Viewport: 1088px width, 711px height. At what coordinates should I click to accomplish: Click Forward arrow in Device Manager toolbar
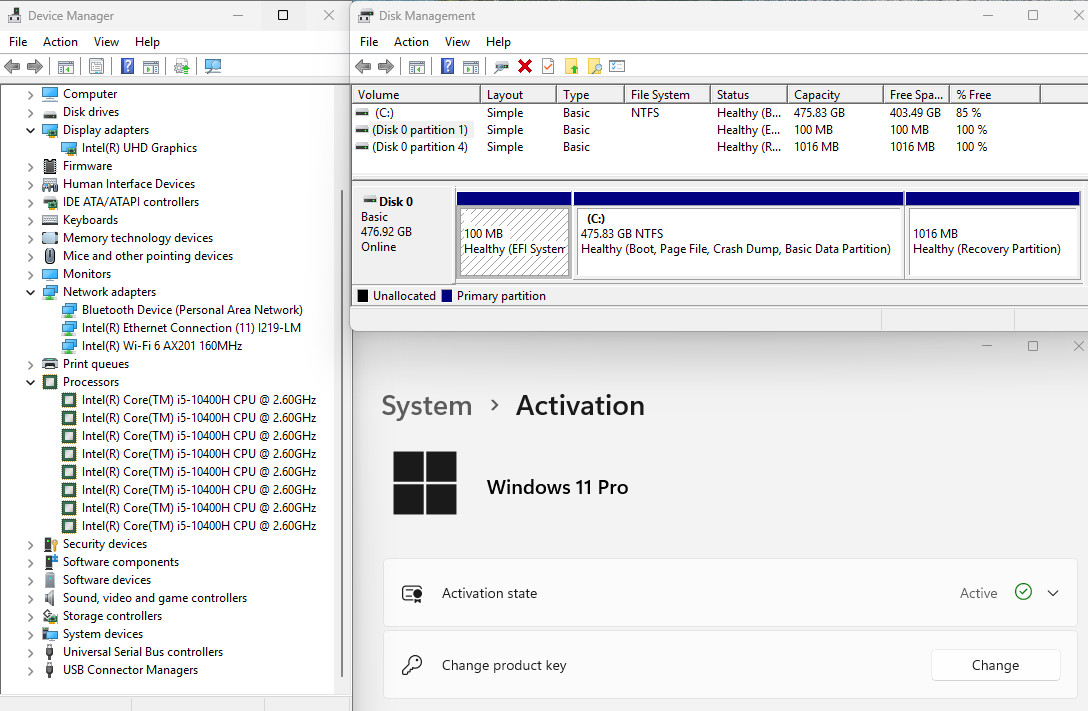coord(35,67)
